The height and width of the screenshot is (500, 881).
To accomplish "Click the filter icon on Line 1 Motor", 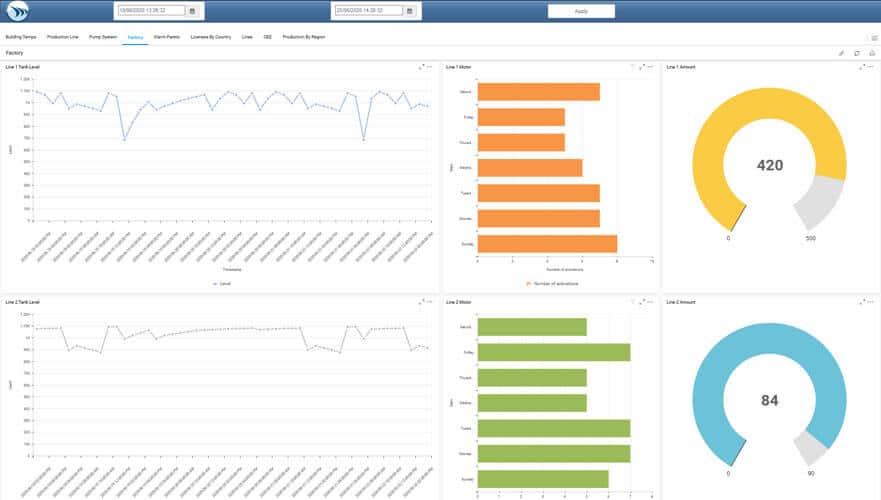I will [x=632, y=67].
